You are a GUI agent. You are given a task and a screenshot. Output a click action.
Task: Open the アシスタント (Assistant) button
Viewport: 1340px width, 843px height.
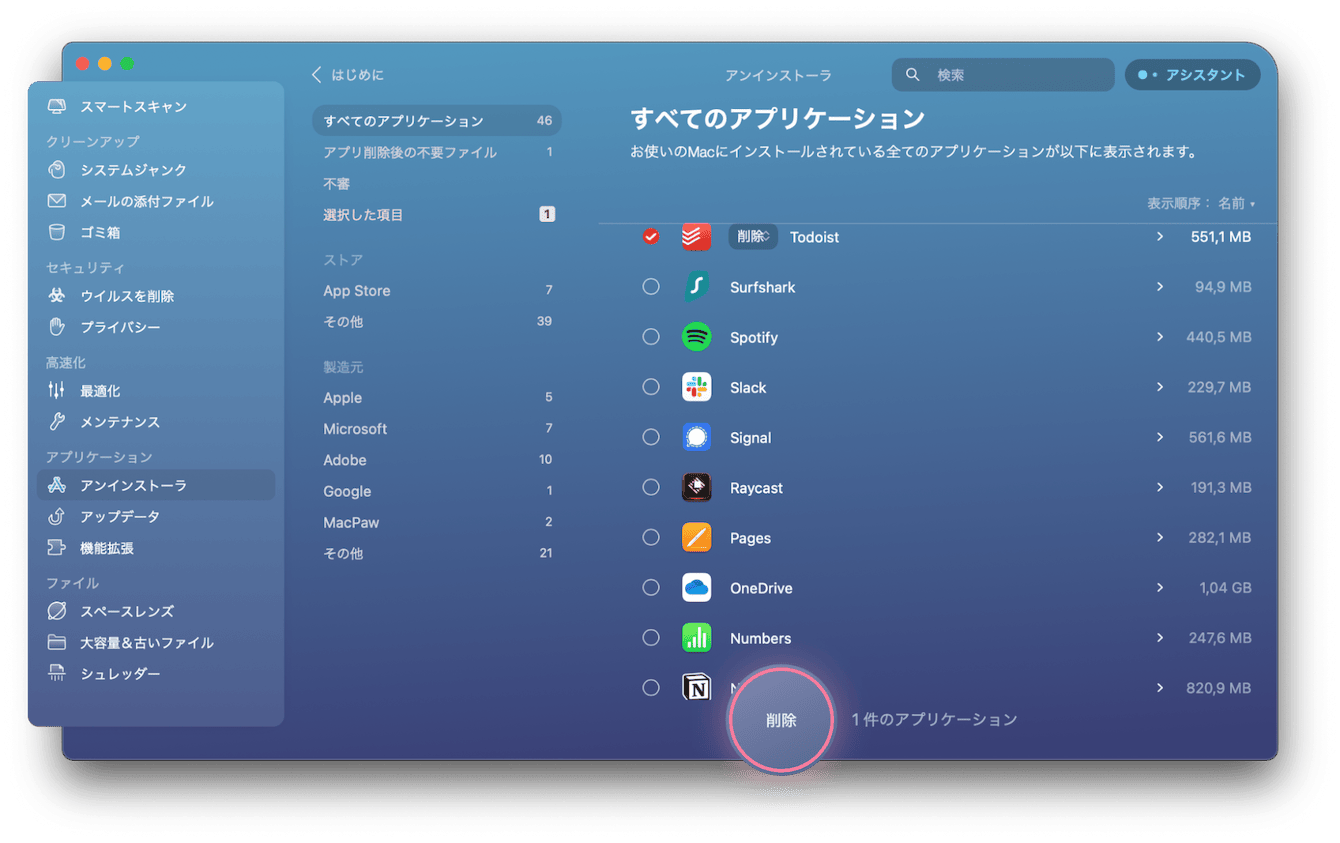click(x=1192, y=75)
